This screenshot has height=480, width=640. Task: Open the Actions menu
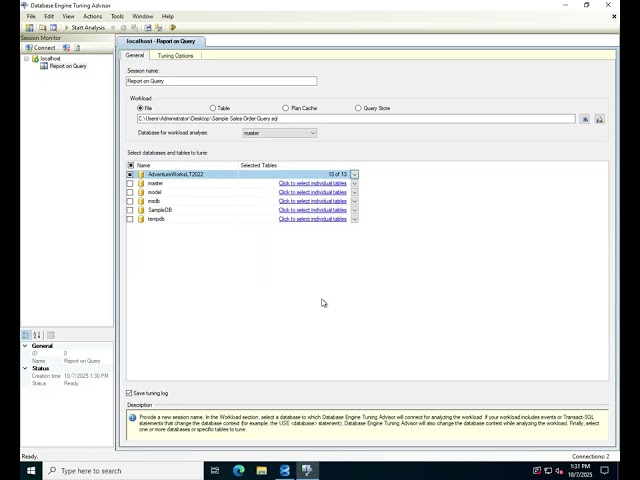click(93, 16)
